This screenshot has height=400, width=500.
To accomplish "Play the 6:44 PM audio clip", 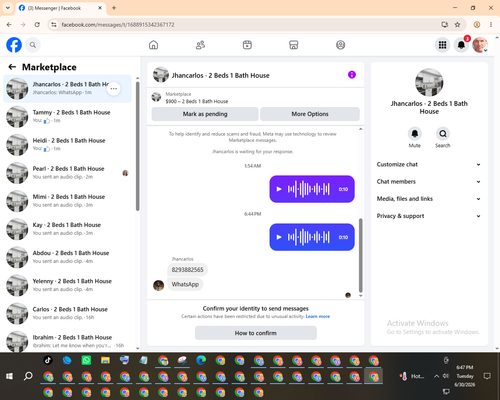I will [279, 237].
